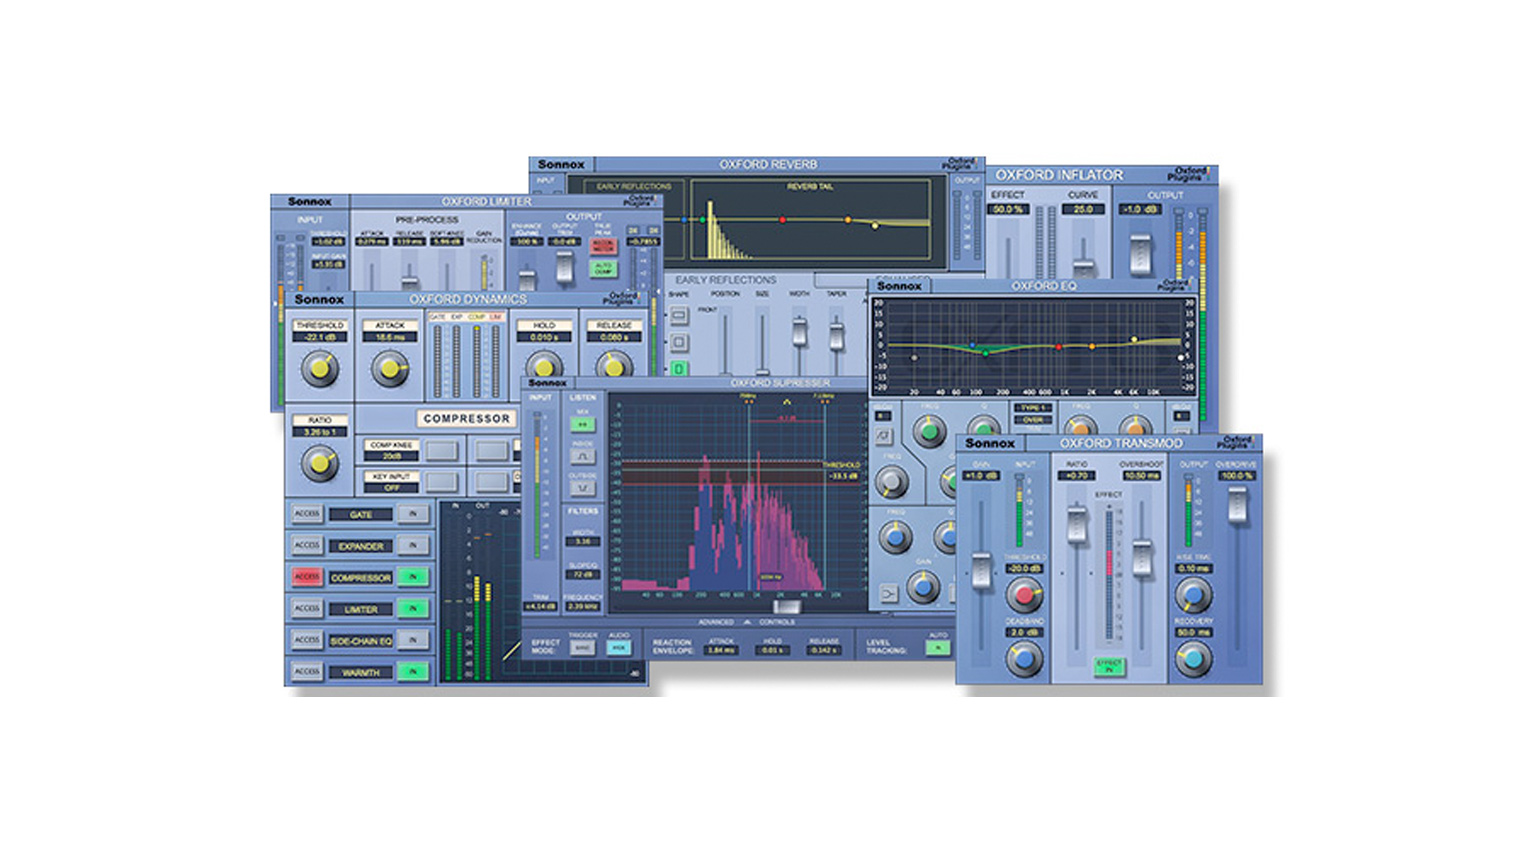This screenshot has width=1540, height=850.
Task: Click the Rise Time knob in TransMod
Action: [1193, 596]
